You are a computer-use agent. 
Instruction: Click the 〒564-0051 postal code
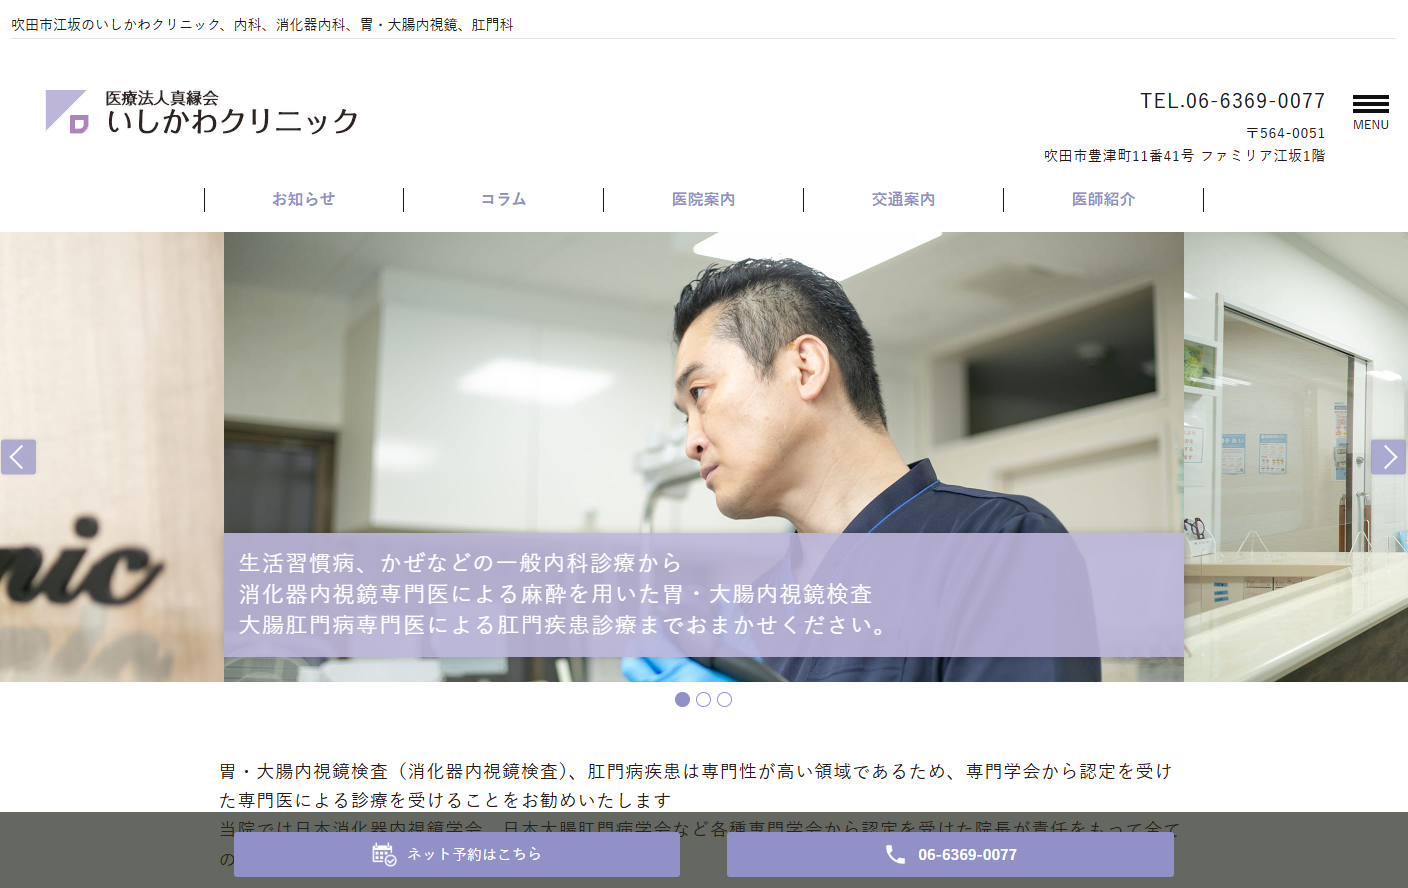[x=1285, y=133]
